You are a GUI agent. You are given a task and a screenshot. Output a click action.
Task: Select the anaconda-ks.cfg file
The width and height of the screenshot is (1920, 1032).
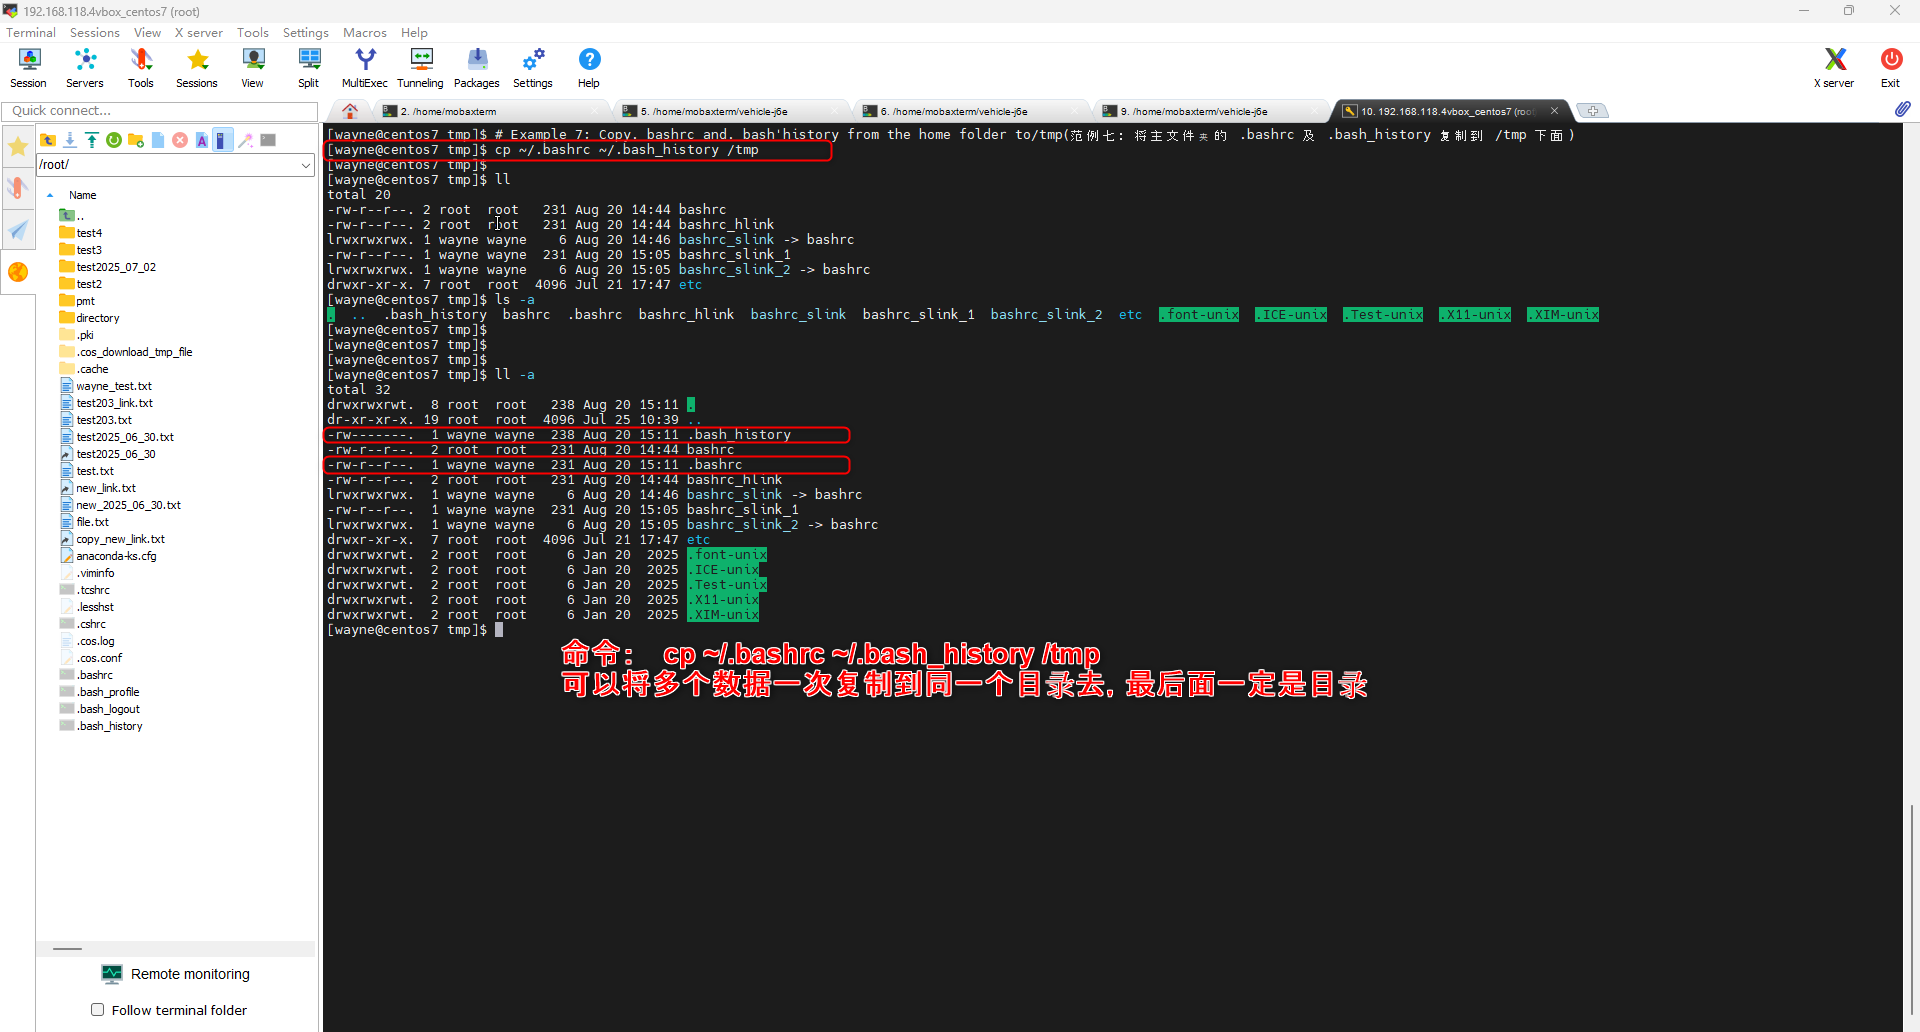(x=108, y=556)
